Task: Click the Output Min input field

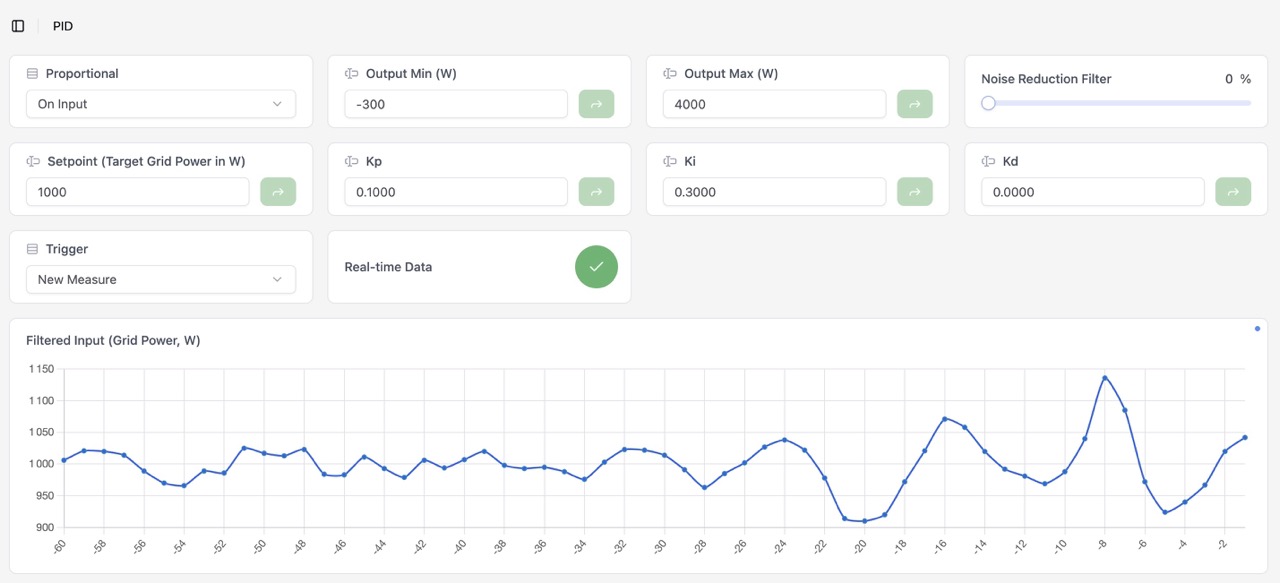Action: click(x=455, y=104)
